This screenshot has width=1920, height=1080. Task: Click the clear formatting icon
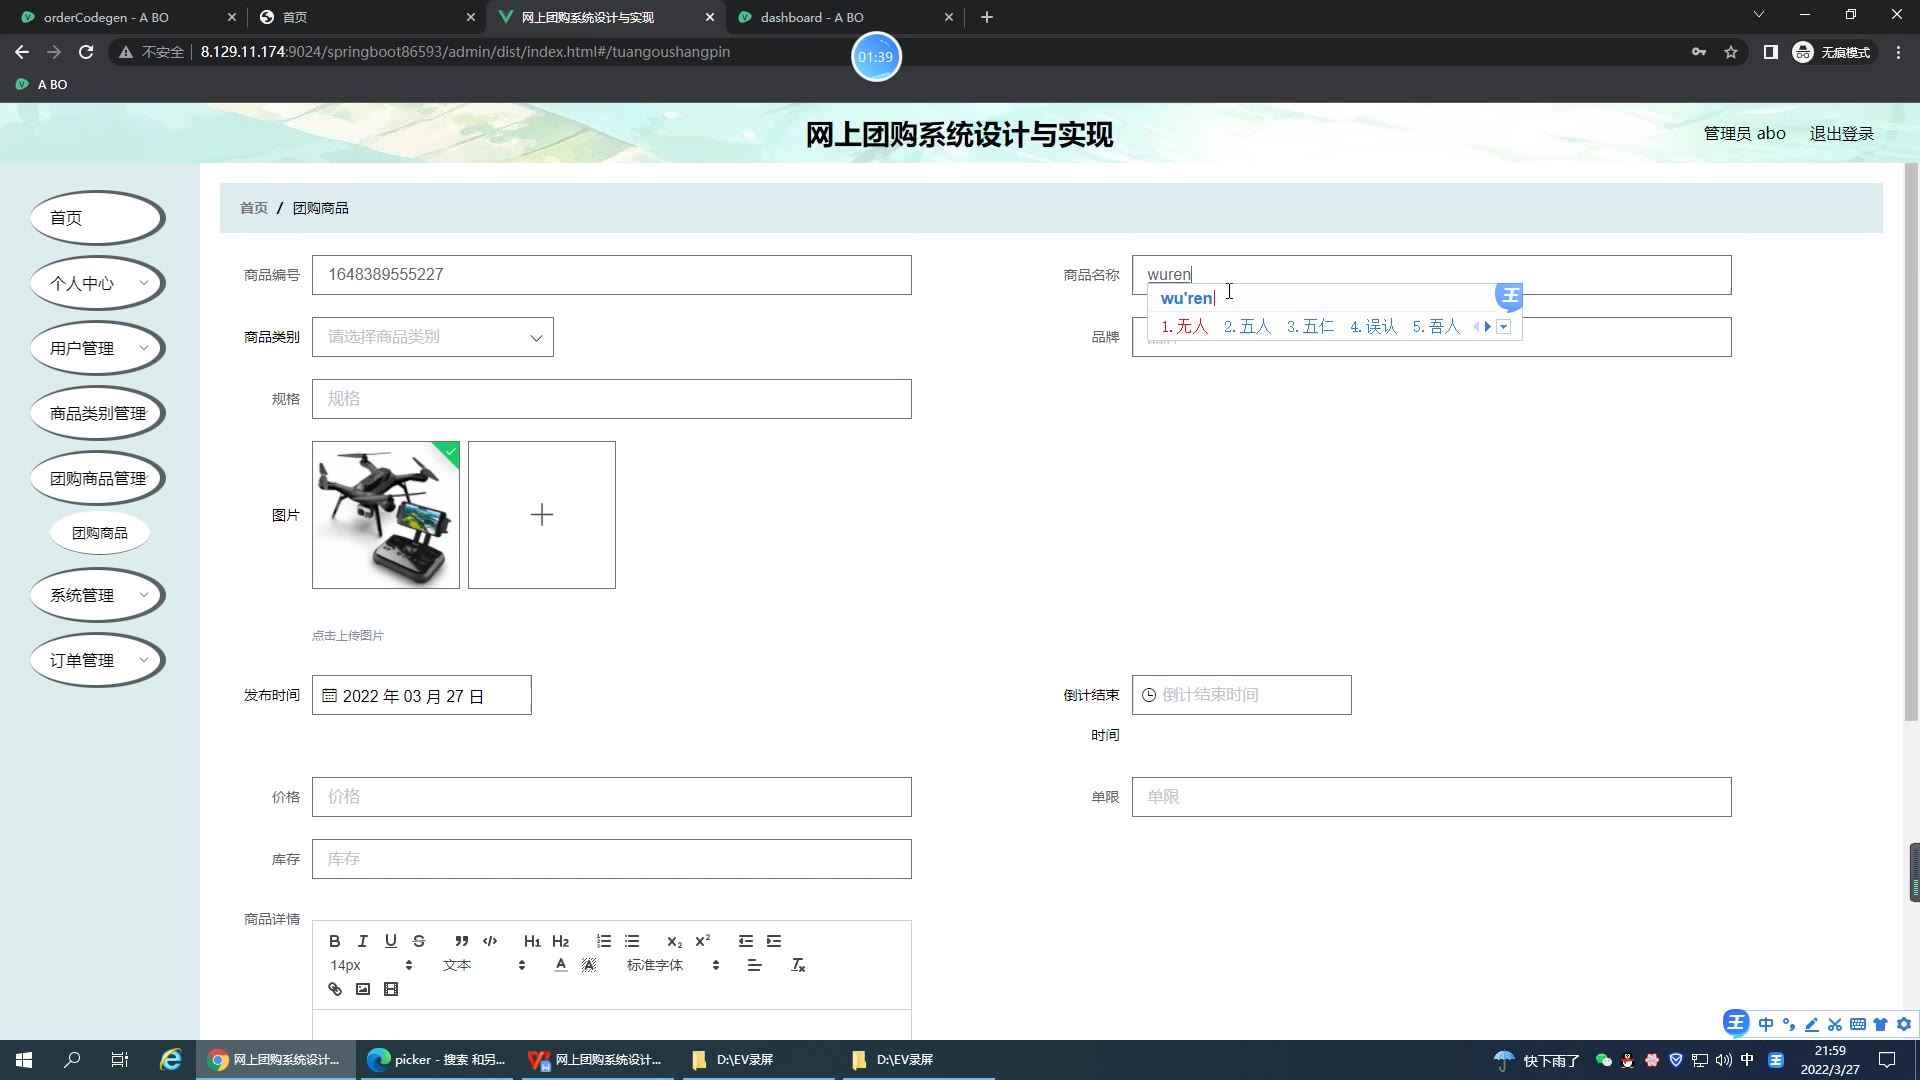(798, 965)
